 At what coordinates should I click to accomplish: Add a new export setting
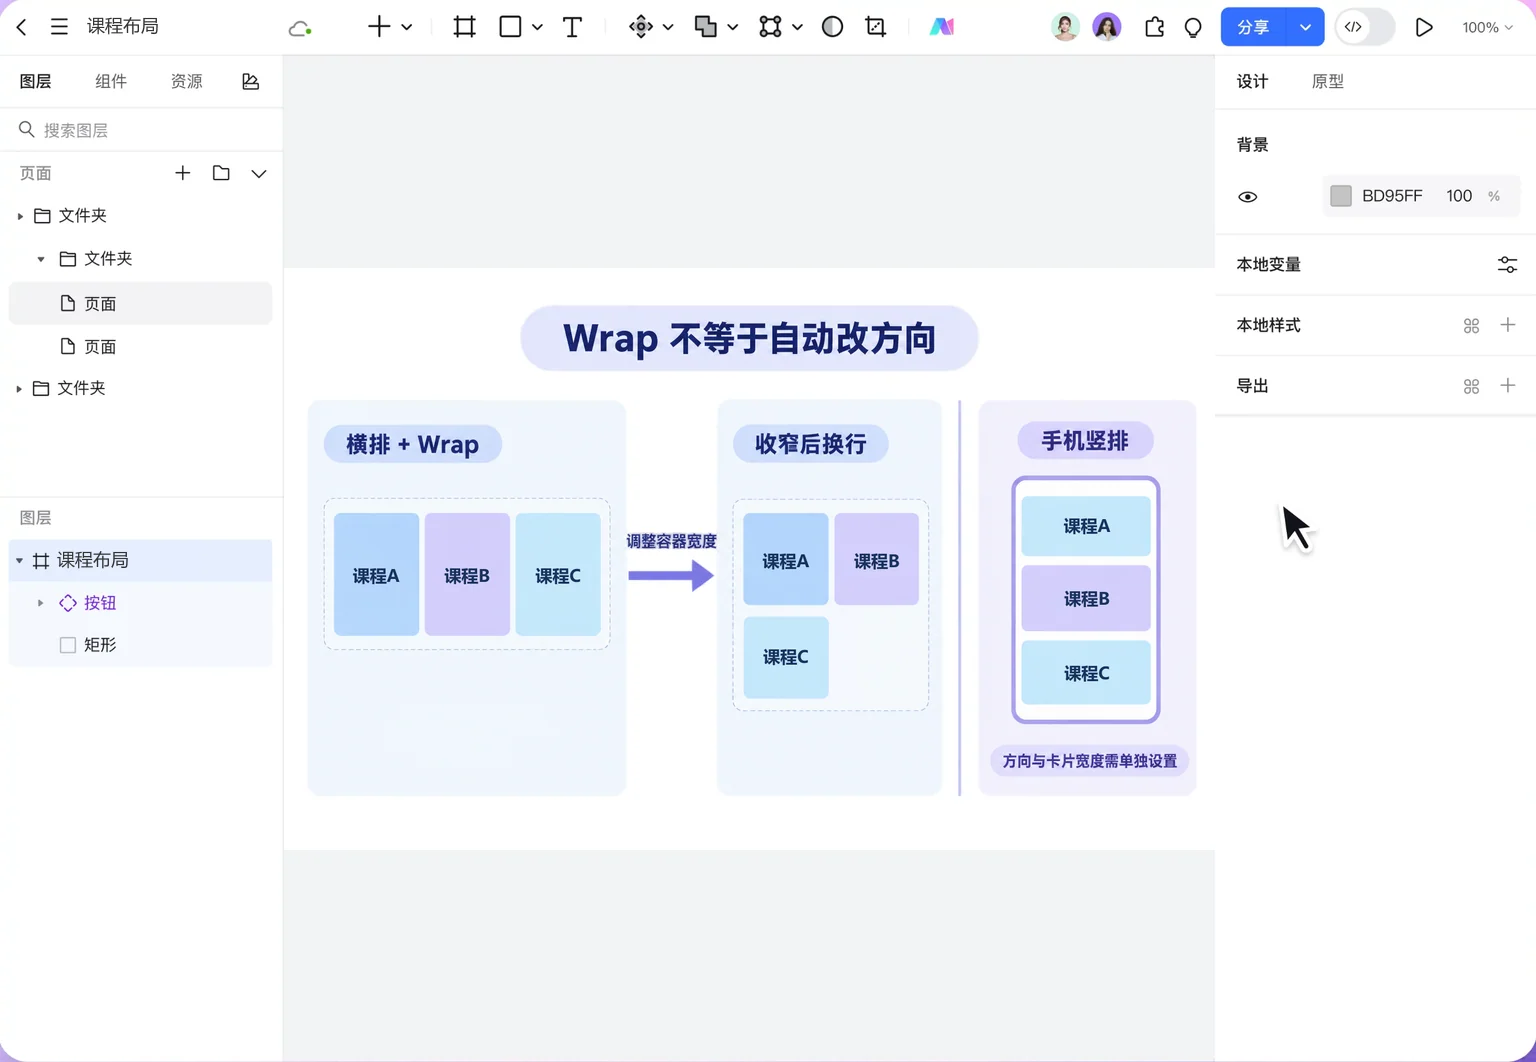pyautogui.click(x=1508, y=386)
